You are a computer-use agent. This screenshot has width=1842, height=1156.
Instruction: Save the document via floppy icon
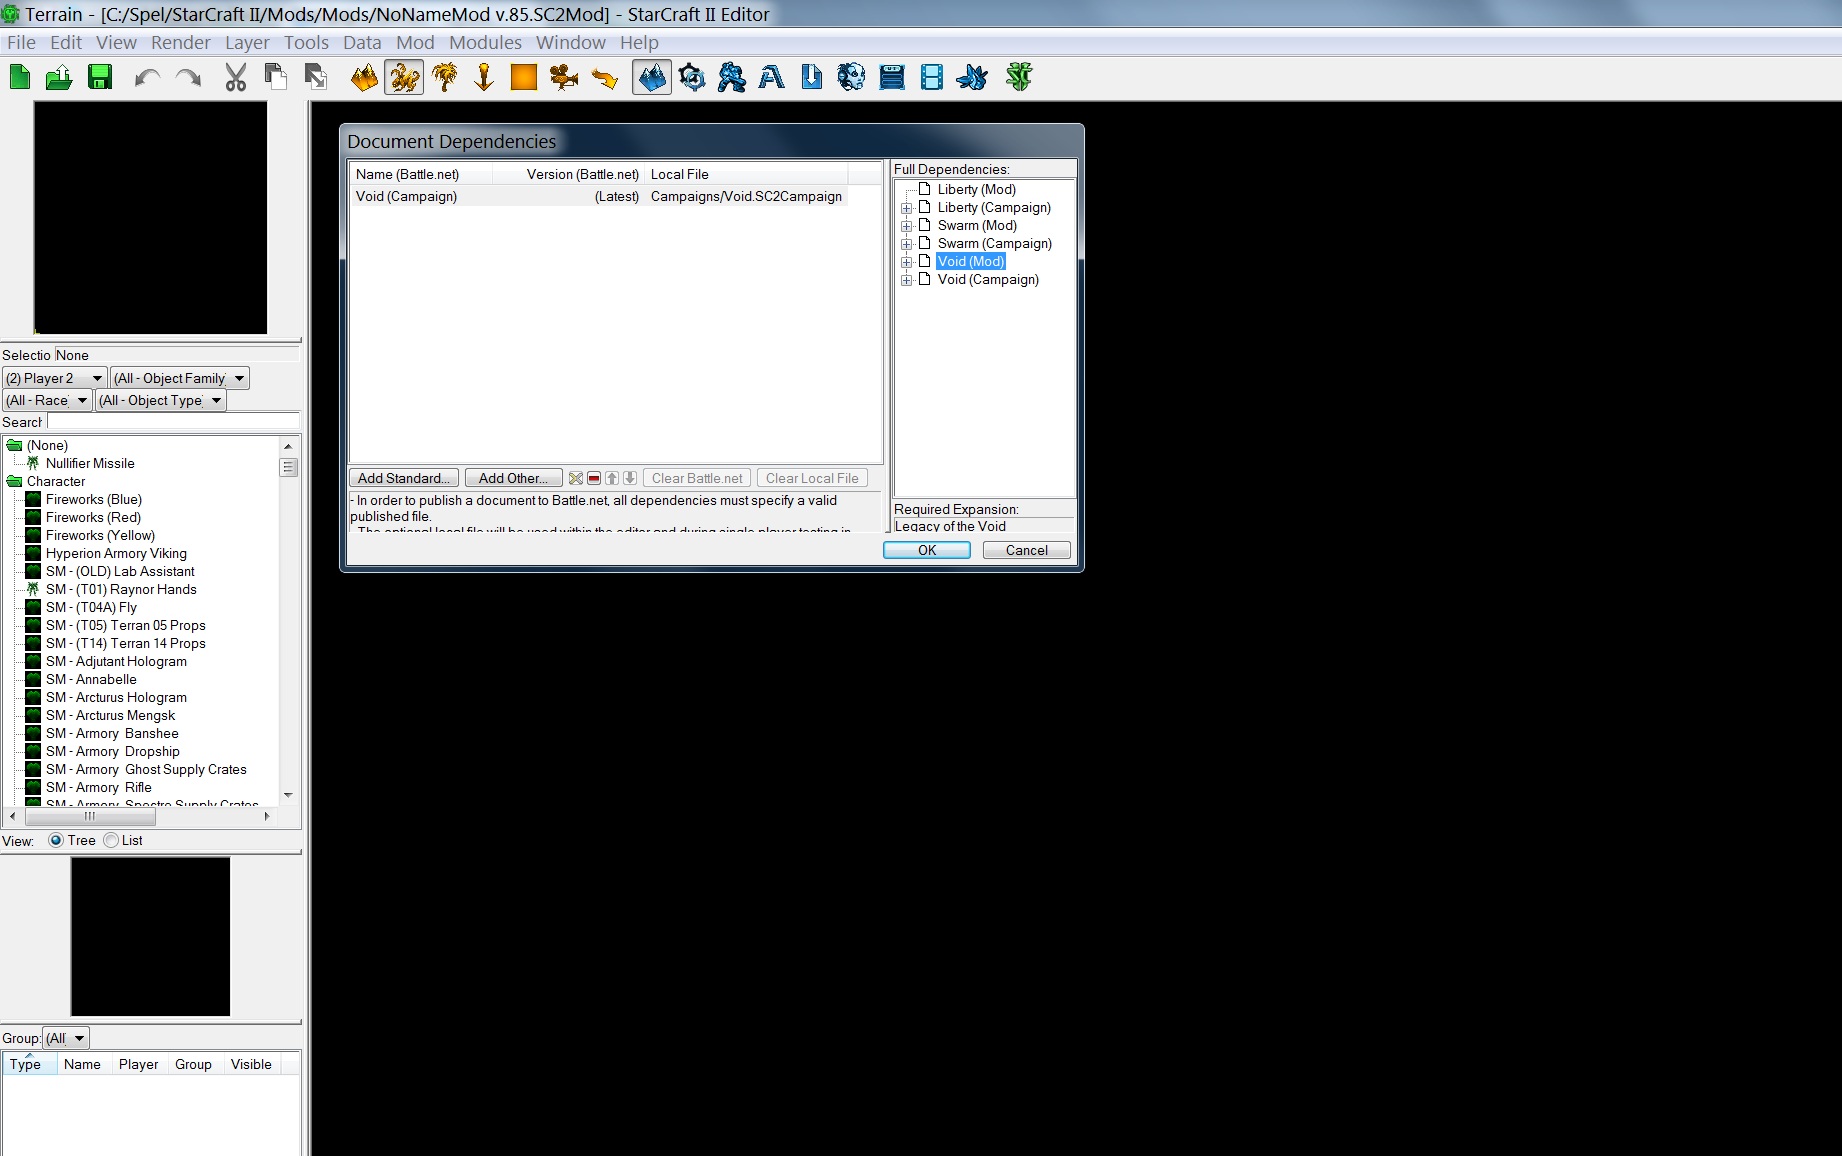pyautogui.click(x=100, y=77)
